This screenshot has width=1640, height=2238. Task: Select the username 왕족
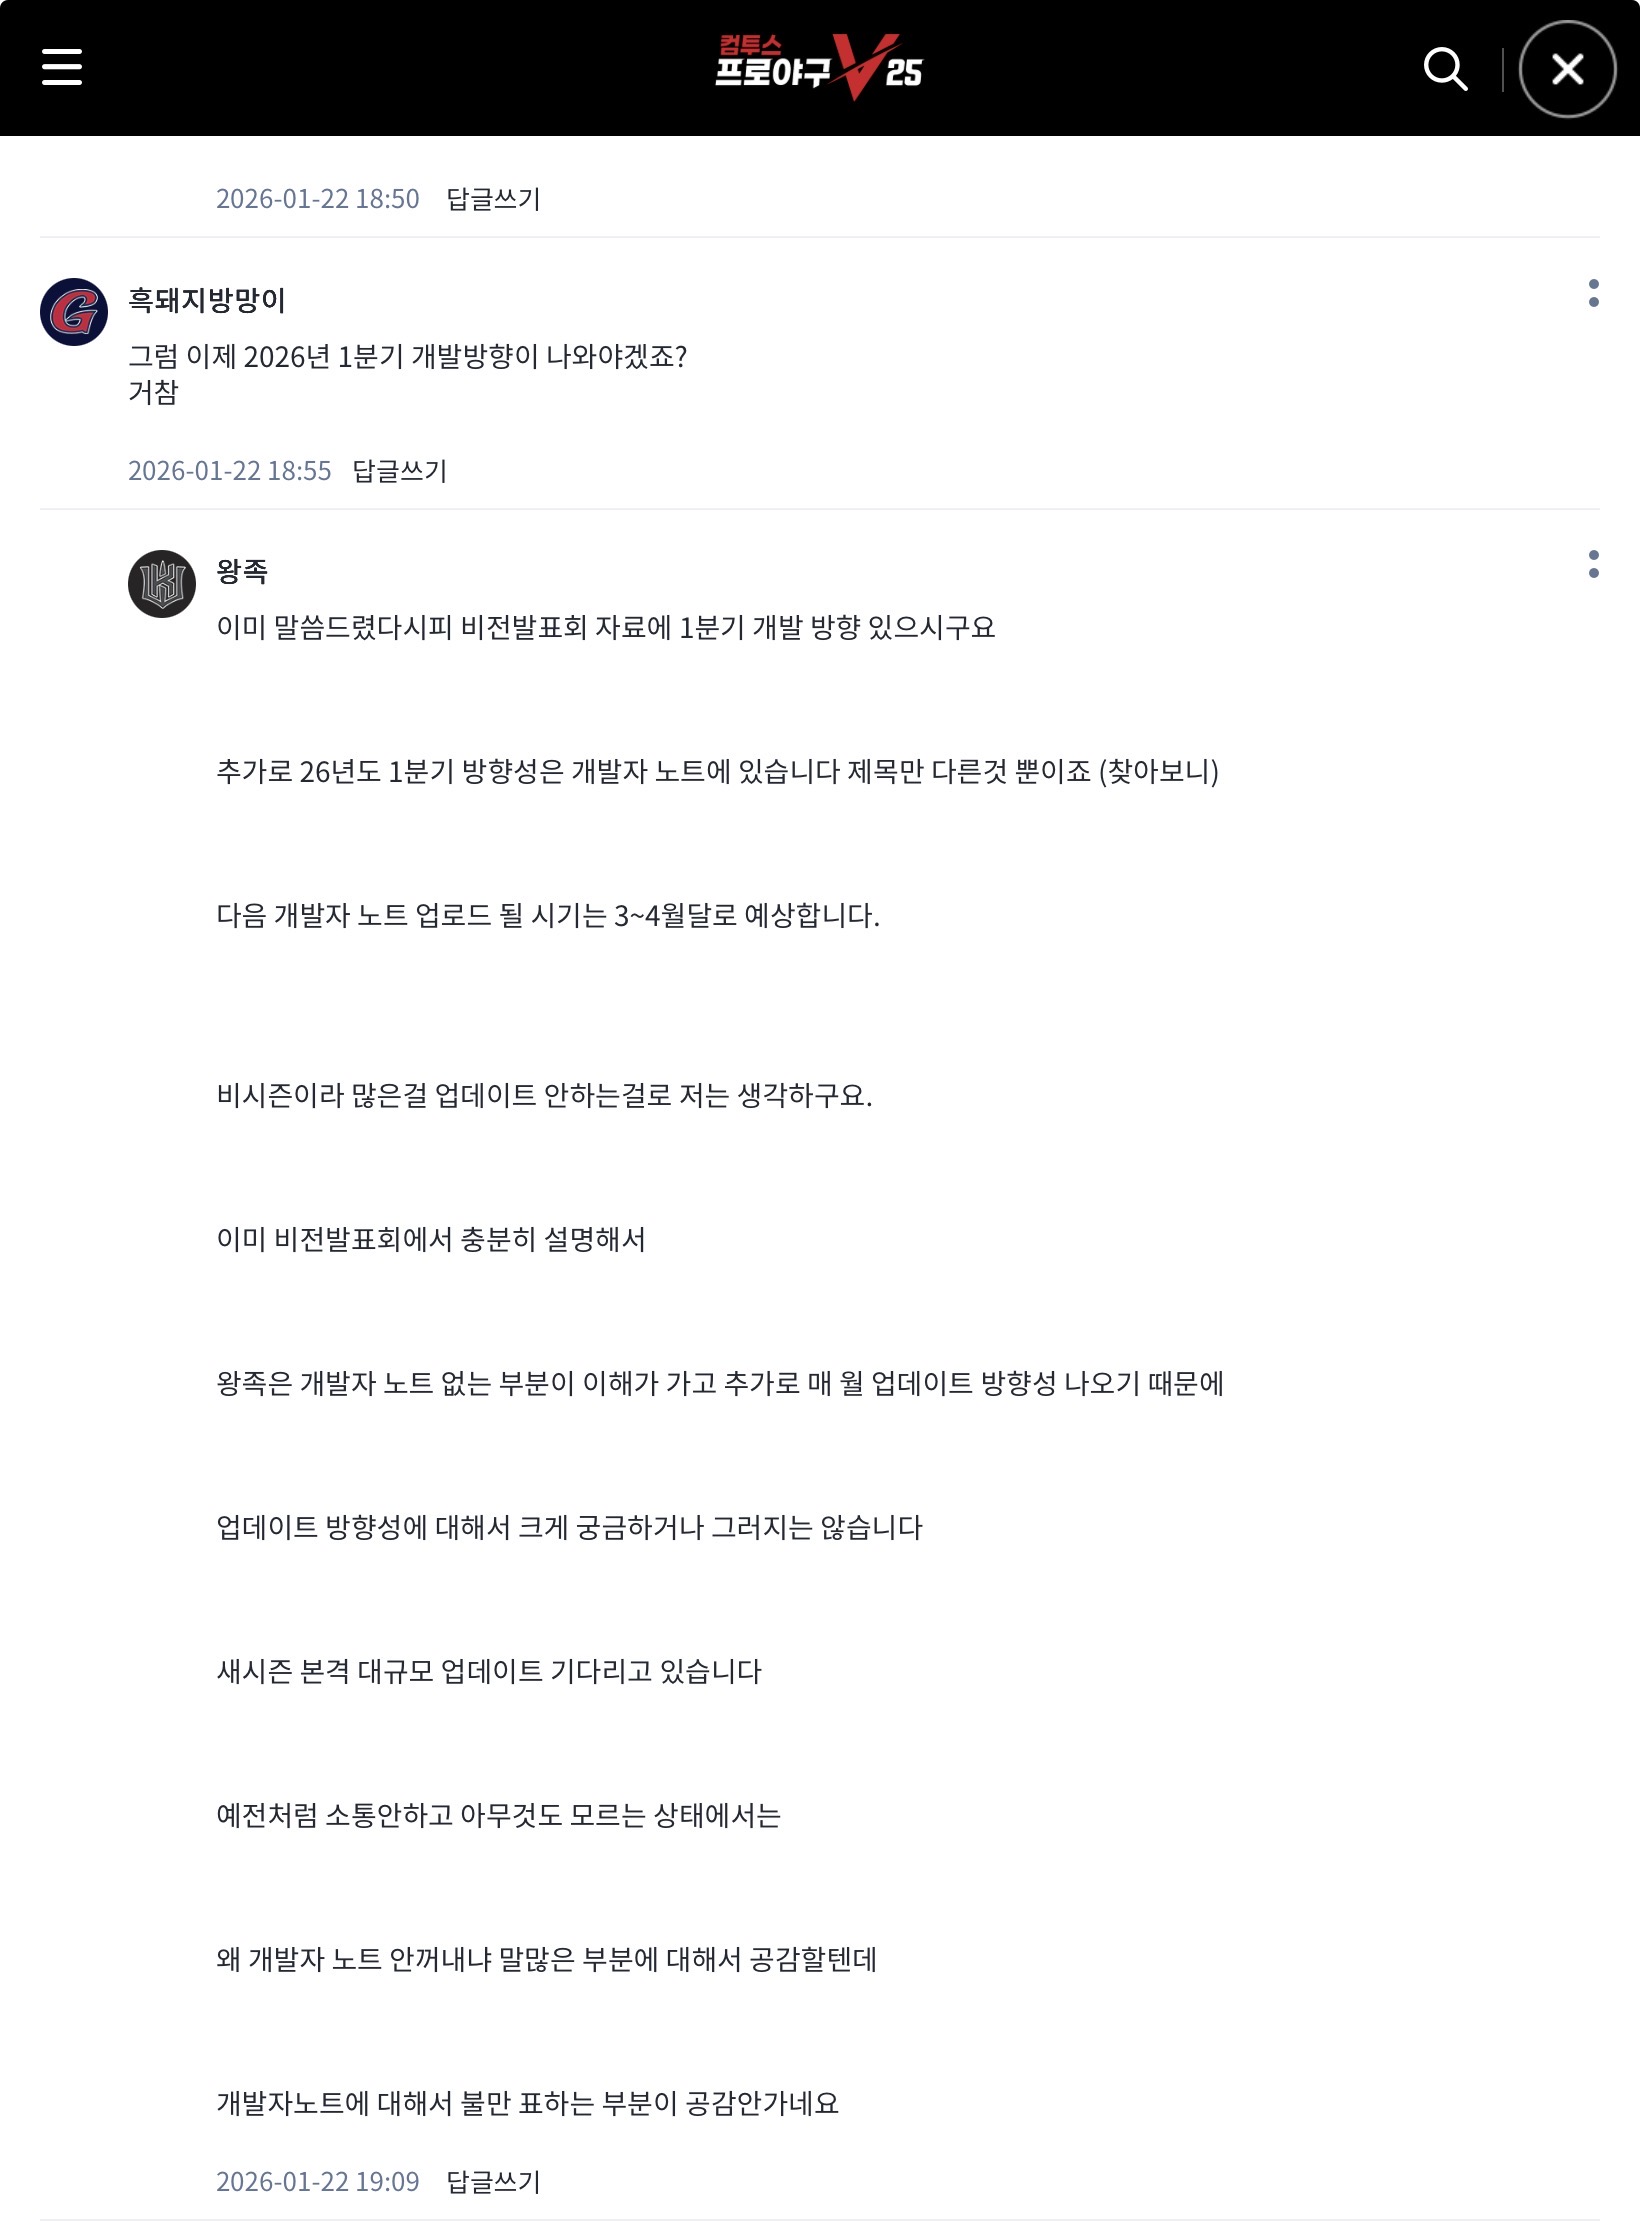tap(242, 571)
